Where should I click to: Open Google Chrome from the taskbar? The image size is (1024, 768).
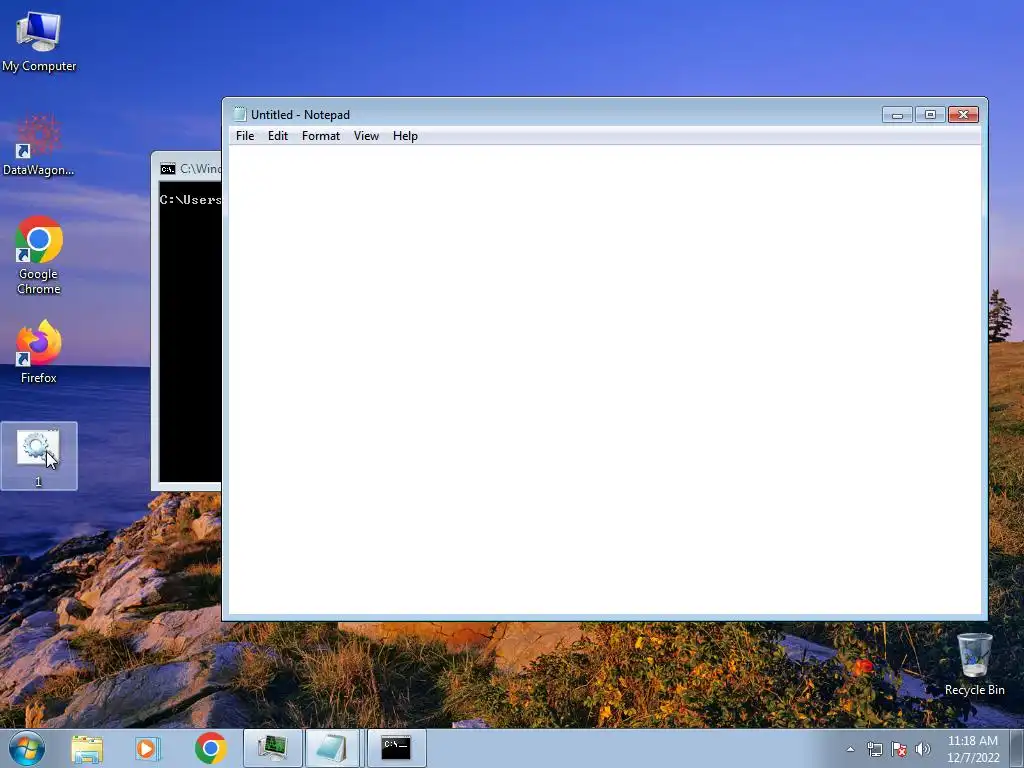pos(210,748)
